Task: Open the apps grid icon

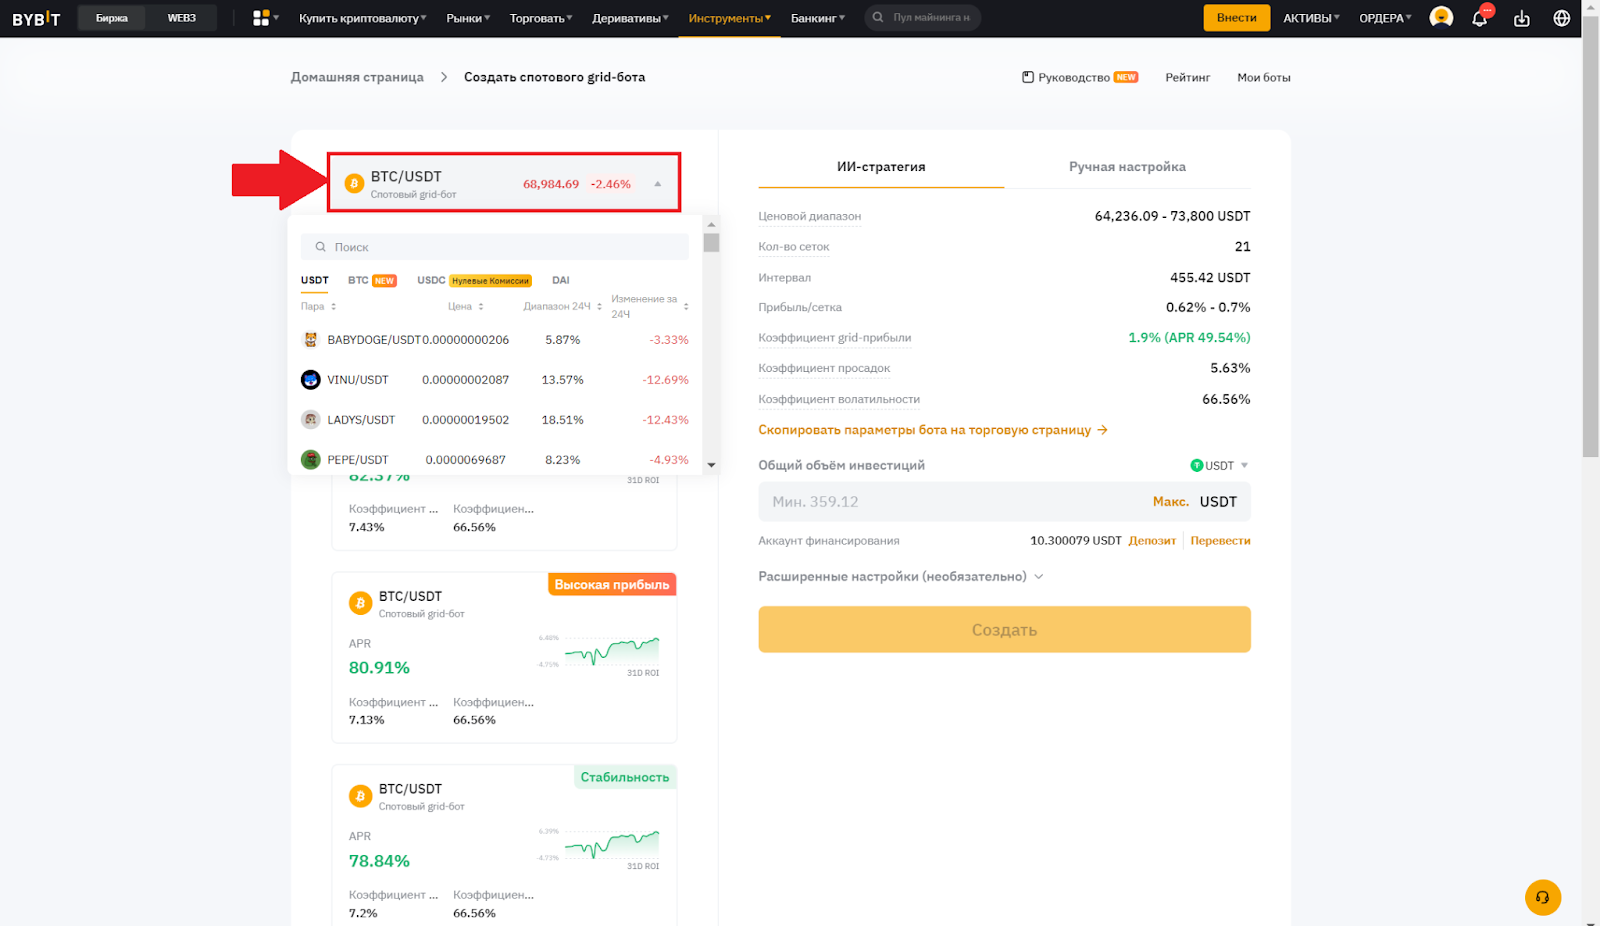Action: [261, 18]
